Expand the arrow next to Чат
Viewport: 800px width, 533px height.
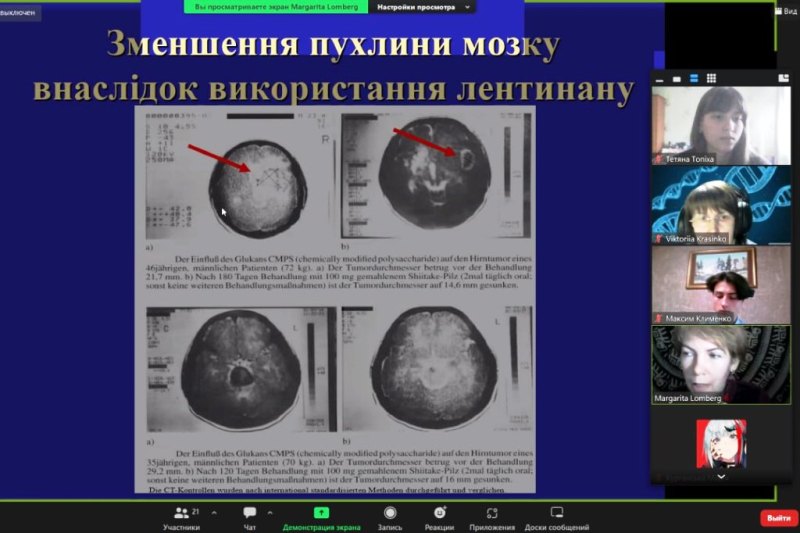[270, 513]
